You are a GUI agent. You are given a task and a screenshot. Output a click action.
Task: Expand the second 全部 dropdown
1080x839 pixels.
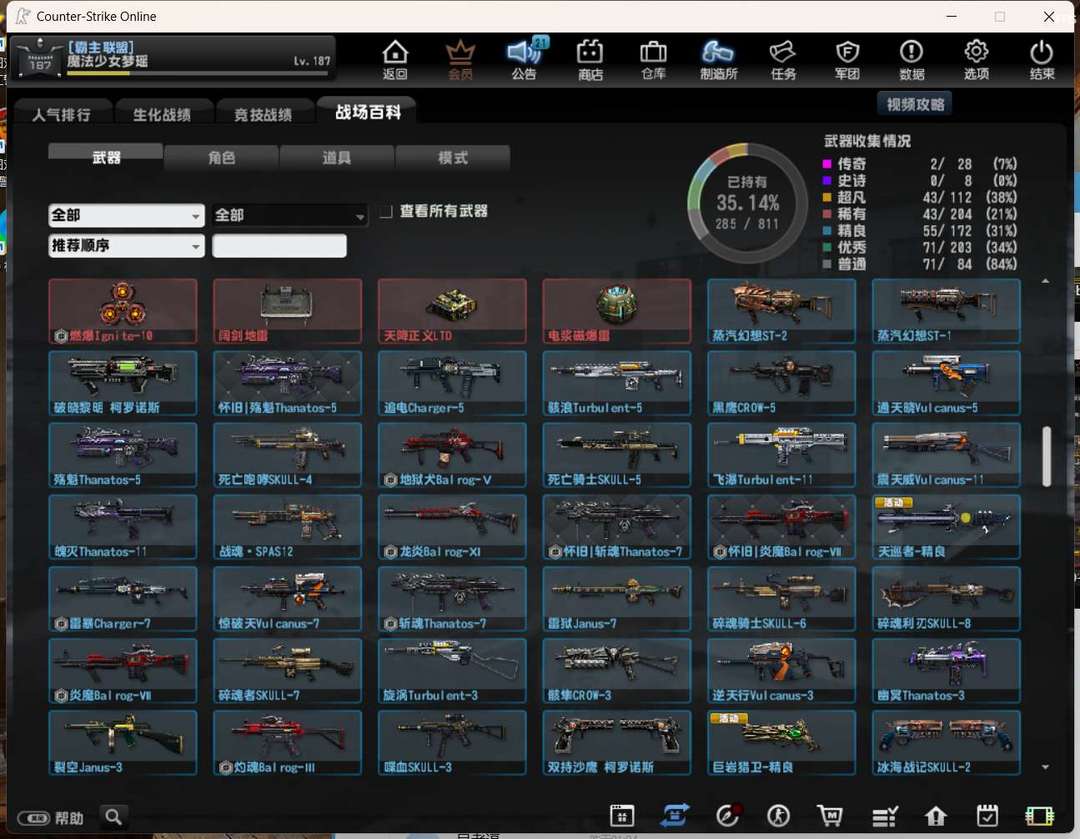pyautogui.click(x=289, y=215)
